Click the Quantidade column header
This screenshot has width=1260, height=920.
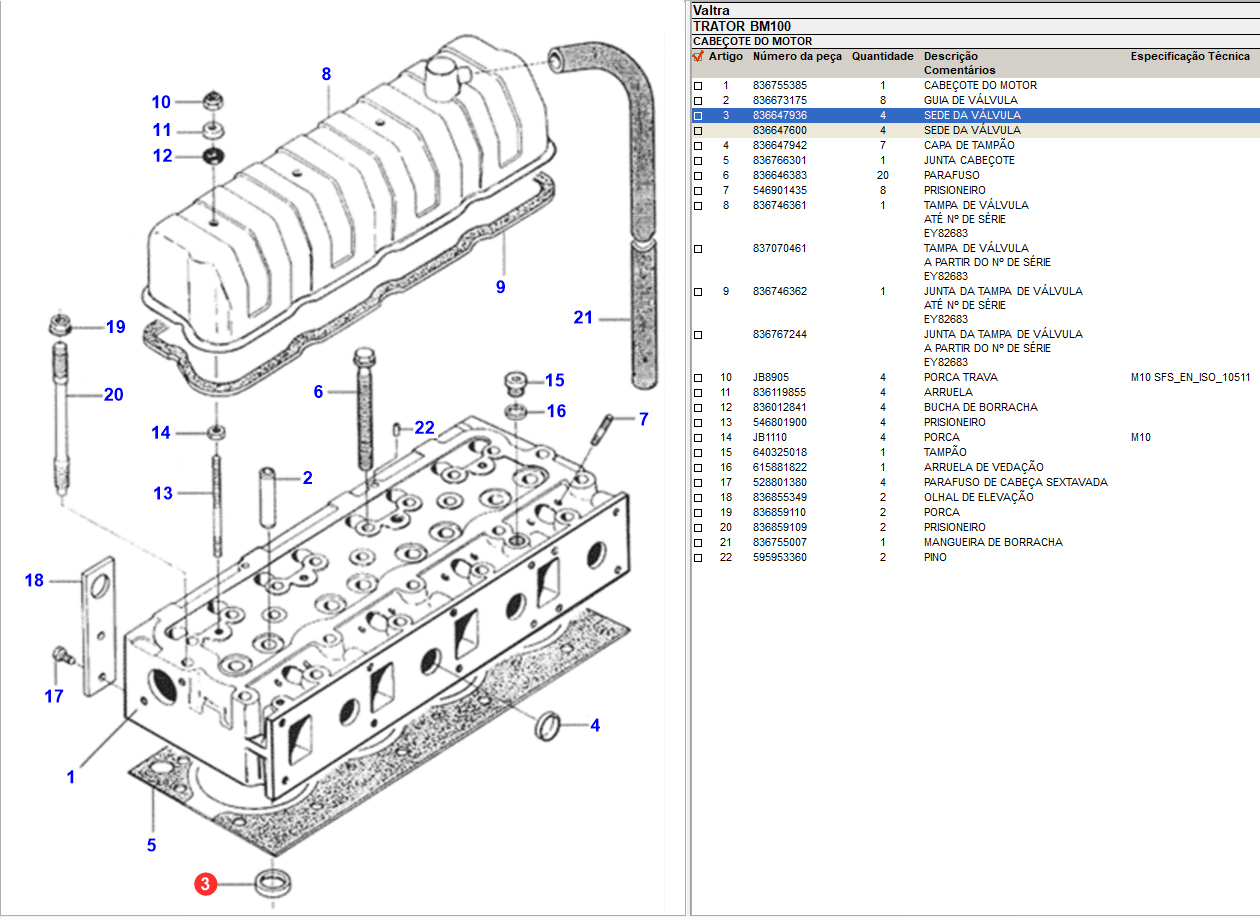(882, 56)
